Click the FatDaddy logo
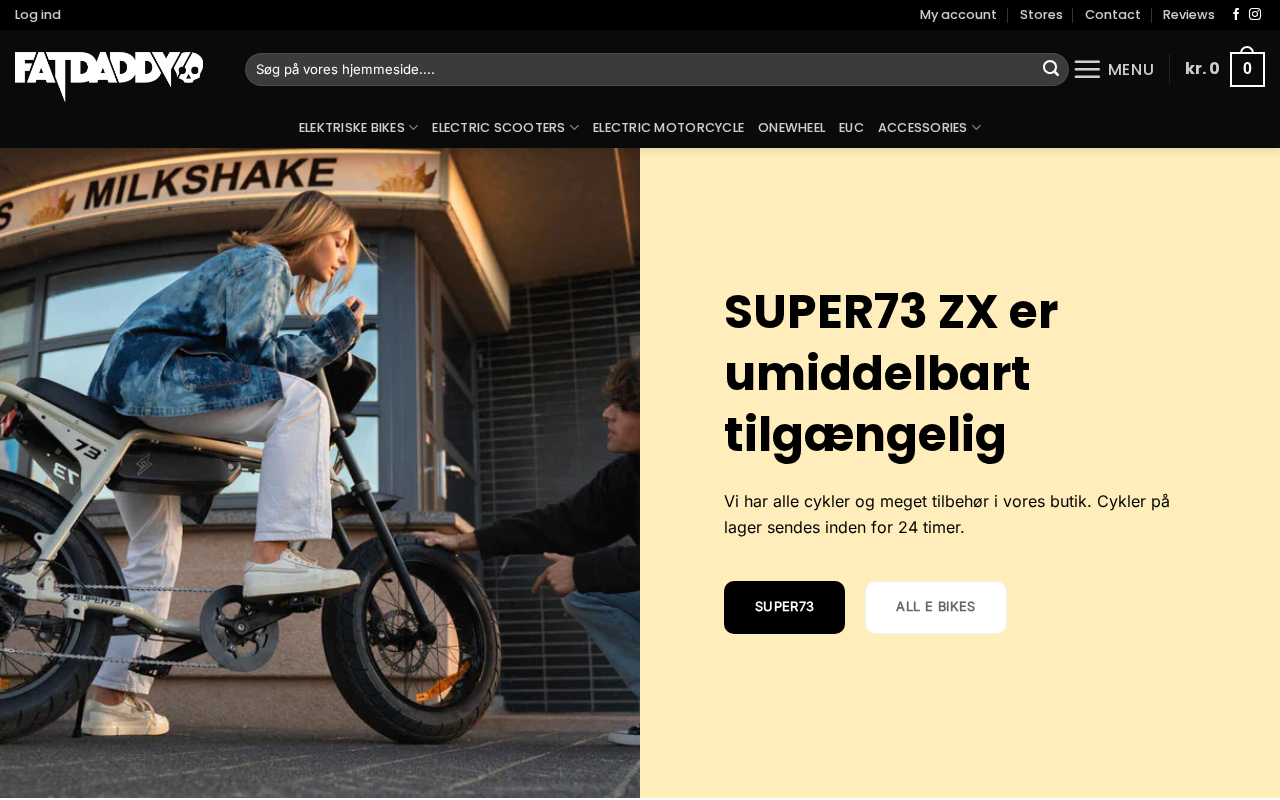 pos(109,76)
